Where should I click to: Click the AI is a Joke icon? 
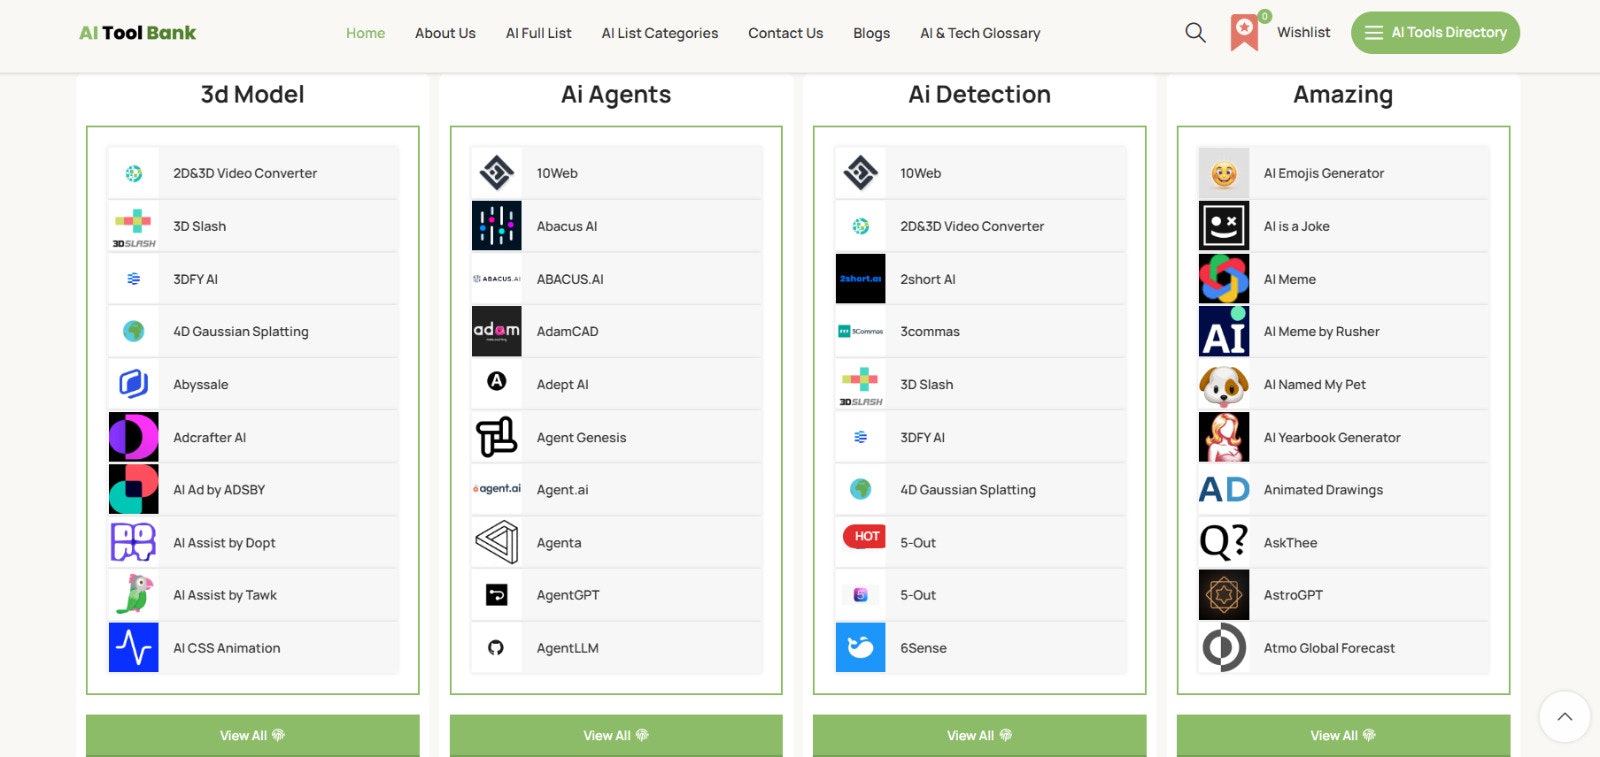pos(1224,226)
